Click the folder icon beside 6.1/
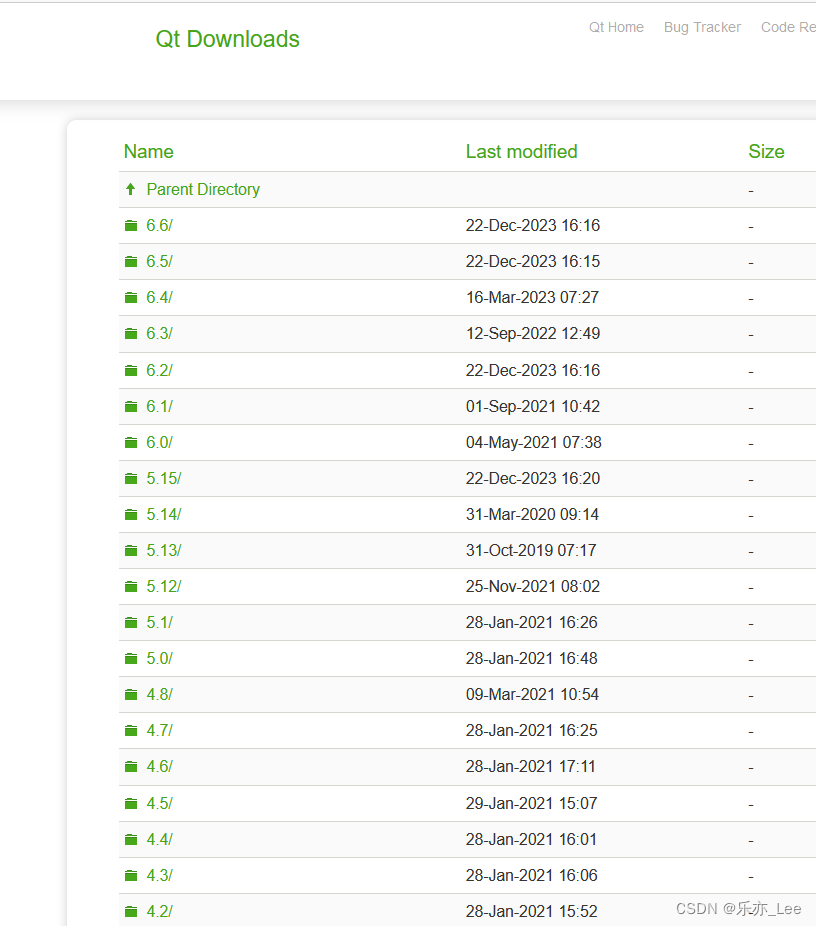816x926 pixels. tap(131, 407)
